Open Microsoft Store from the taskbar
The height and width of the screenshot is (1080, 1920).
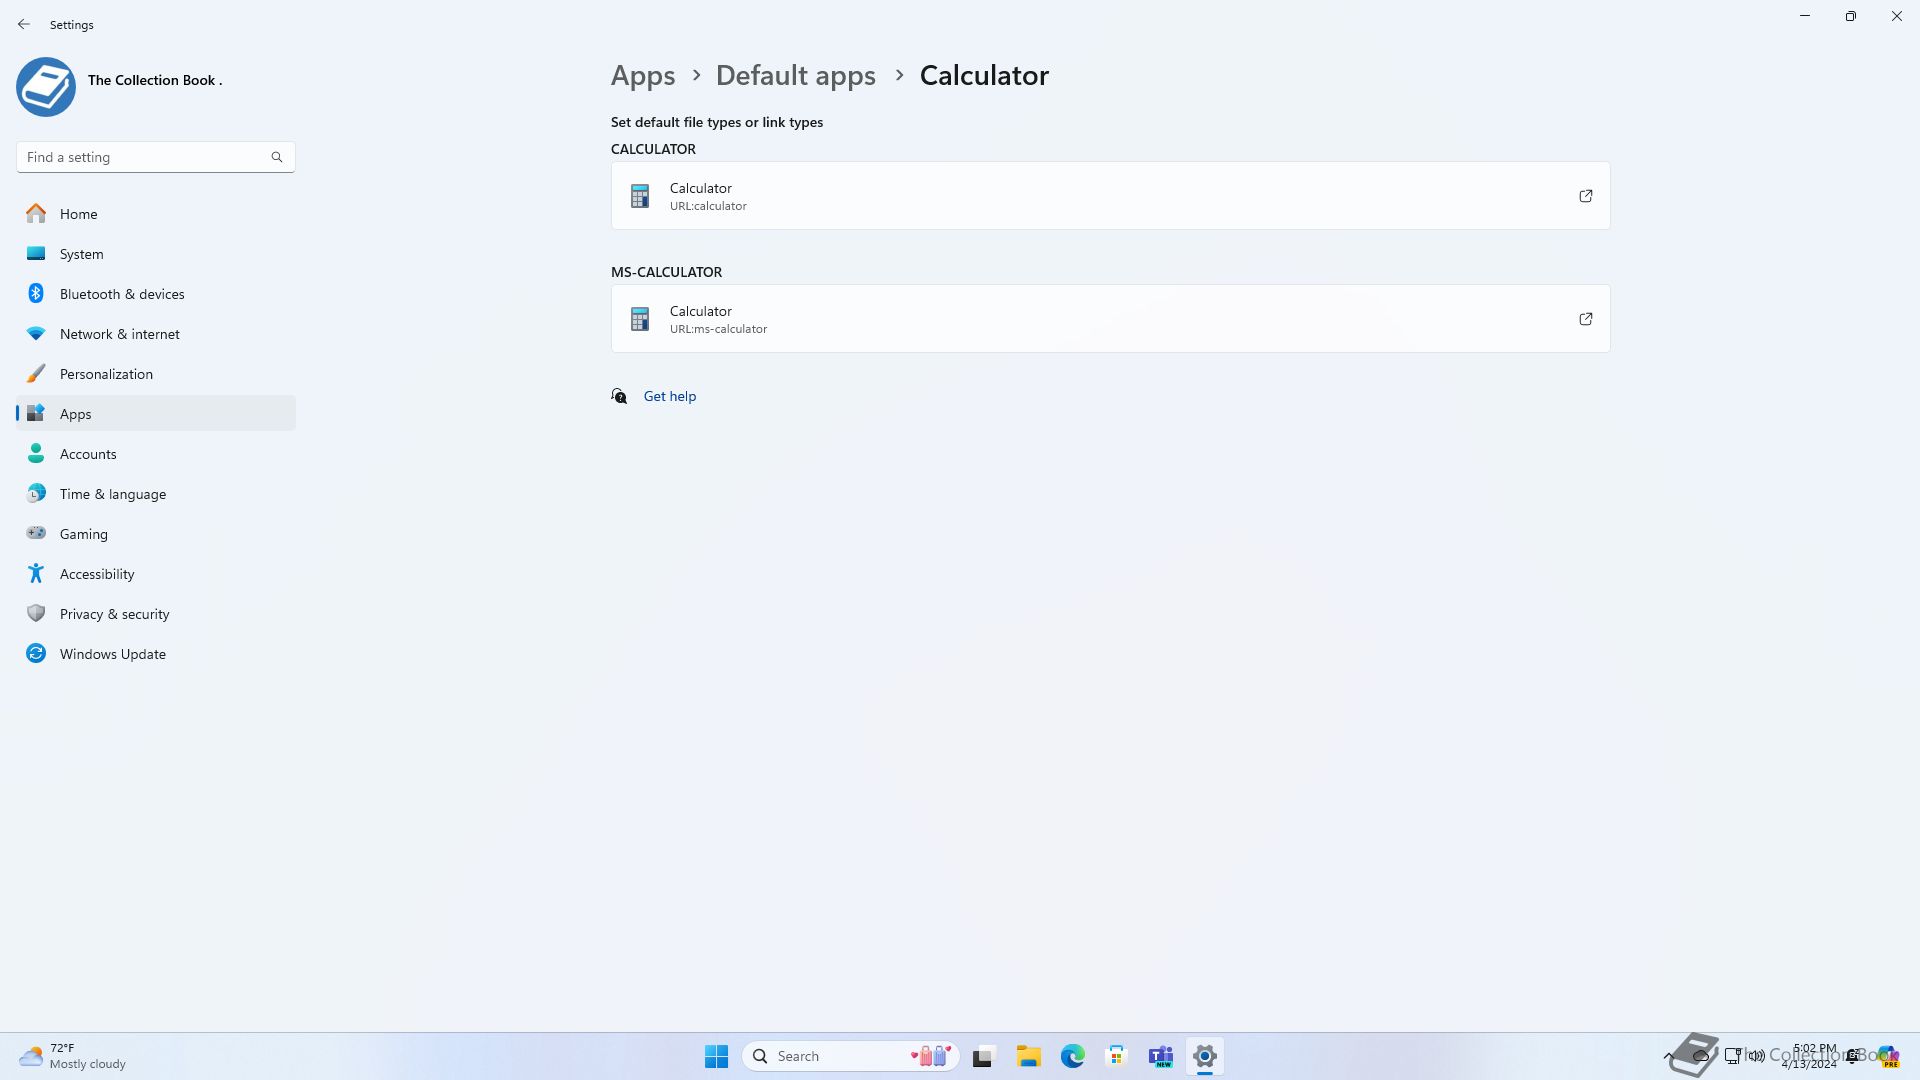[1116, 1056]
